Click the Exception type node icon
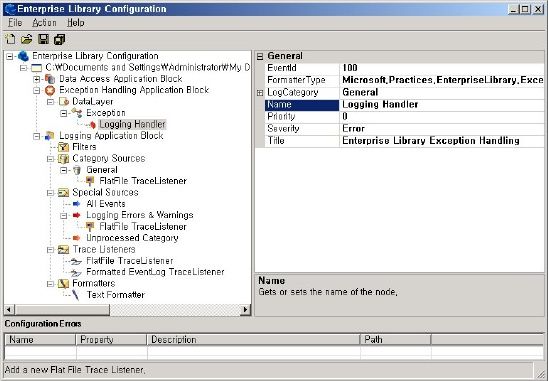 coord(77,113)
